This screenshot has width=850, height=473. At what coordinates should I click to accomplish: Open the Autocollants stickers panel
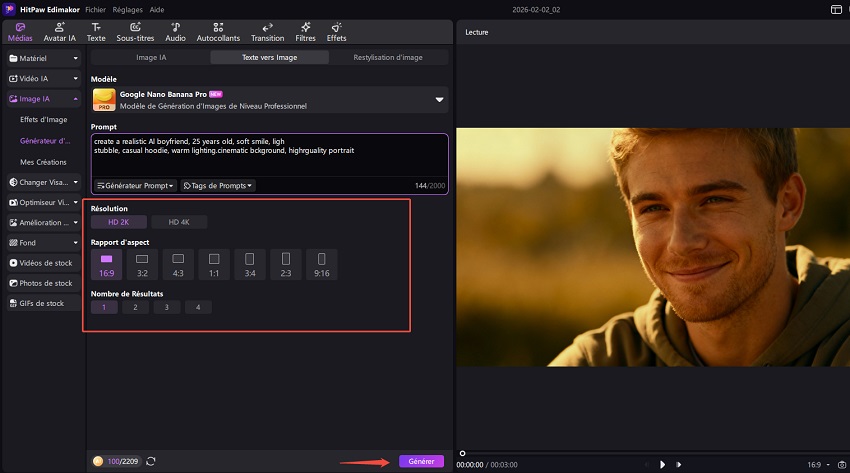(x=218, y=31)
